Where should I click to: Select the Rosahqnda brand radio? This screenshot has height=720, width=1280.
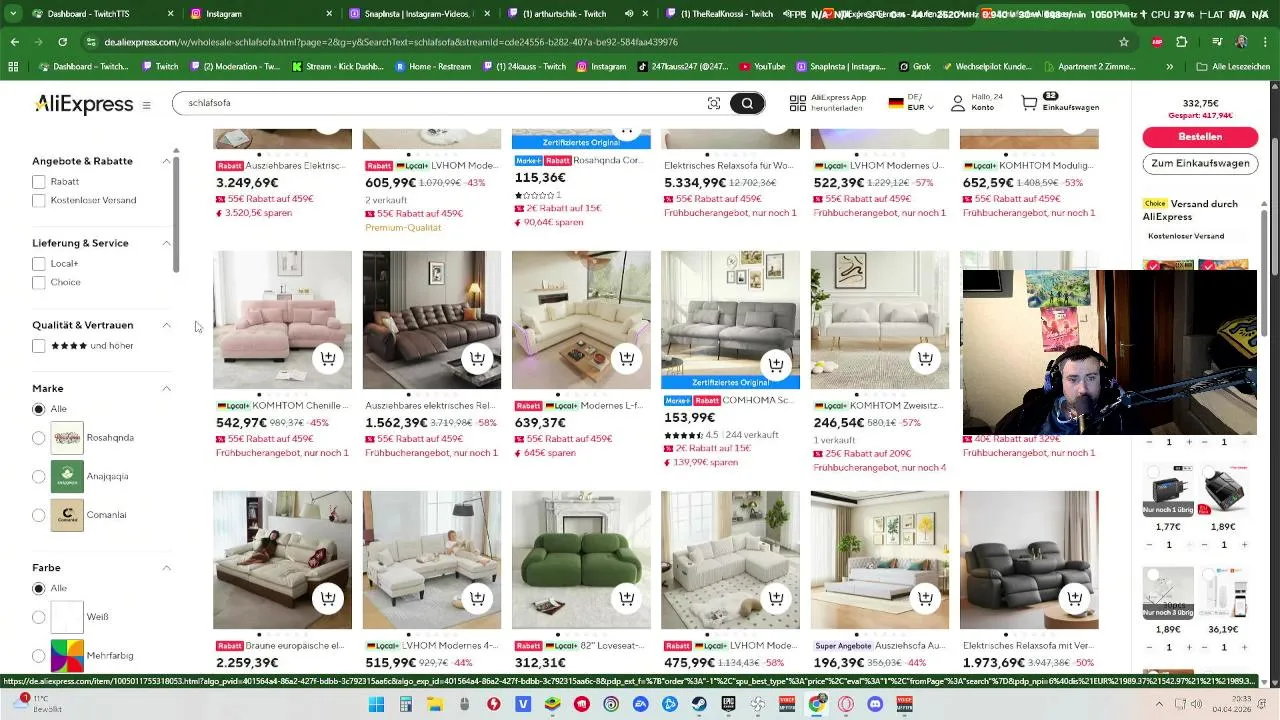coord(38,438)
